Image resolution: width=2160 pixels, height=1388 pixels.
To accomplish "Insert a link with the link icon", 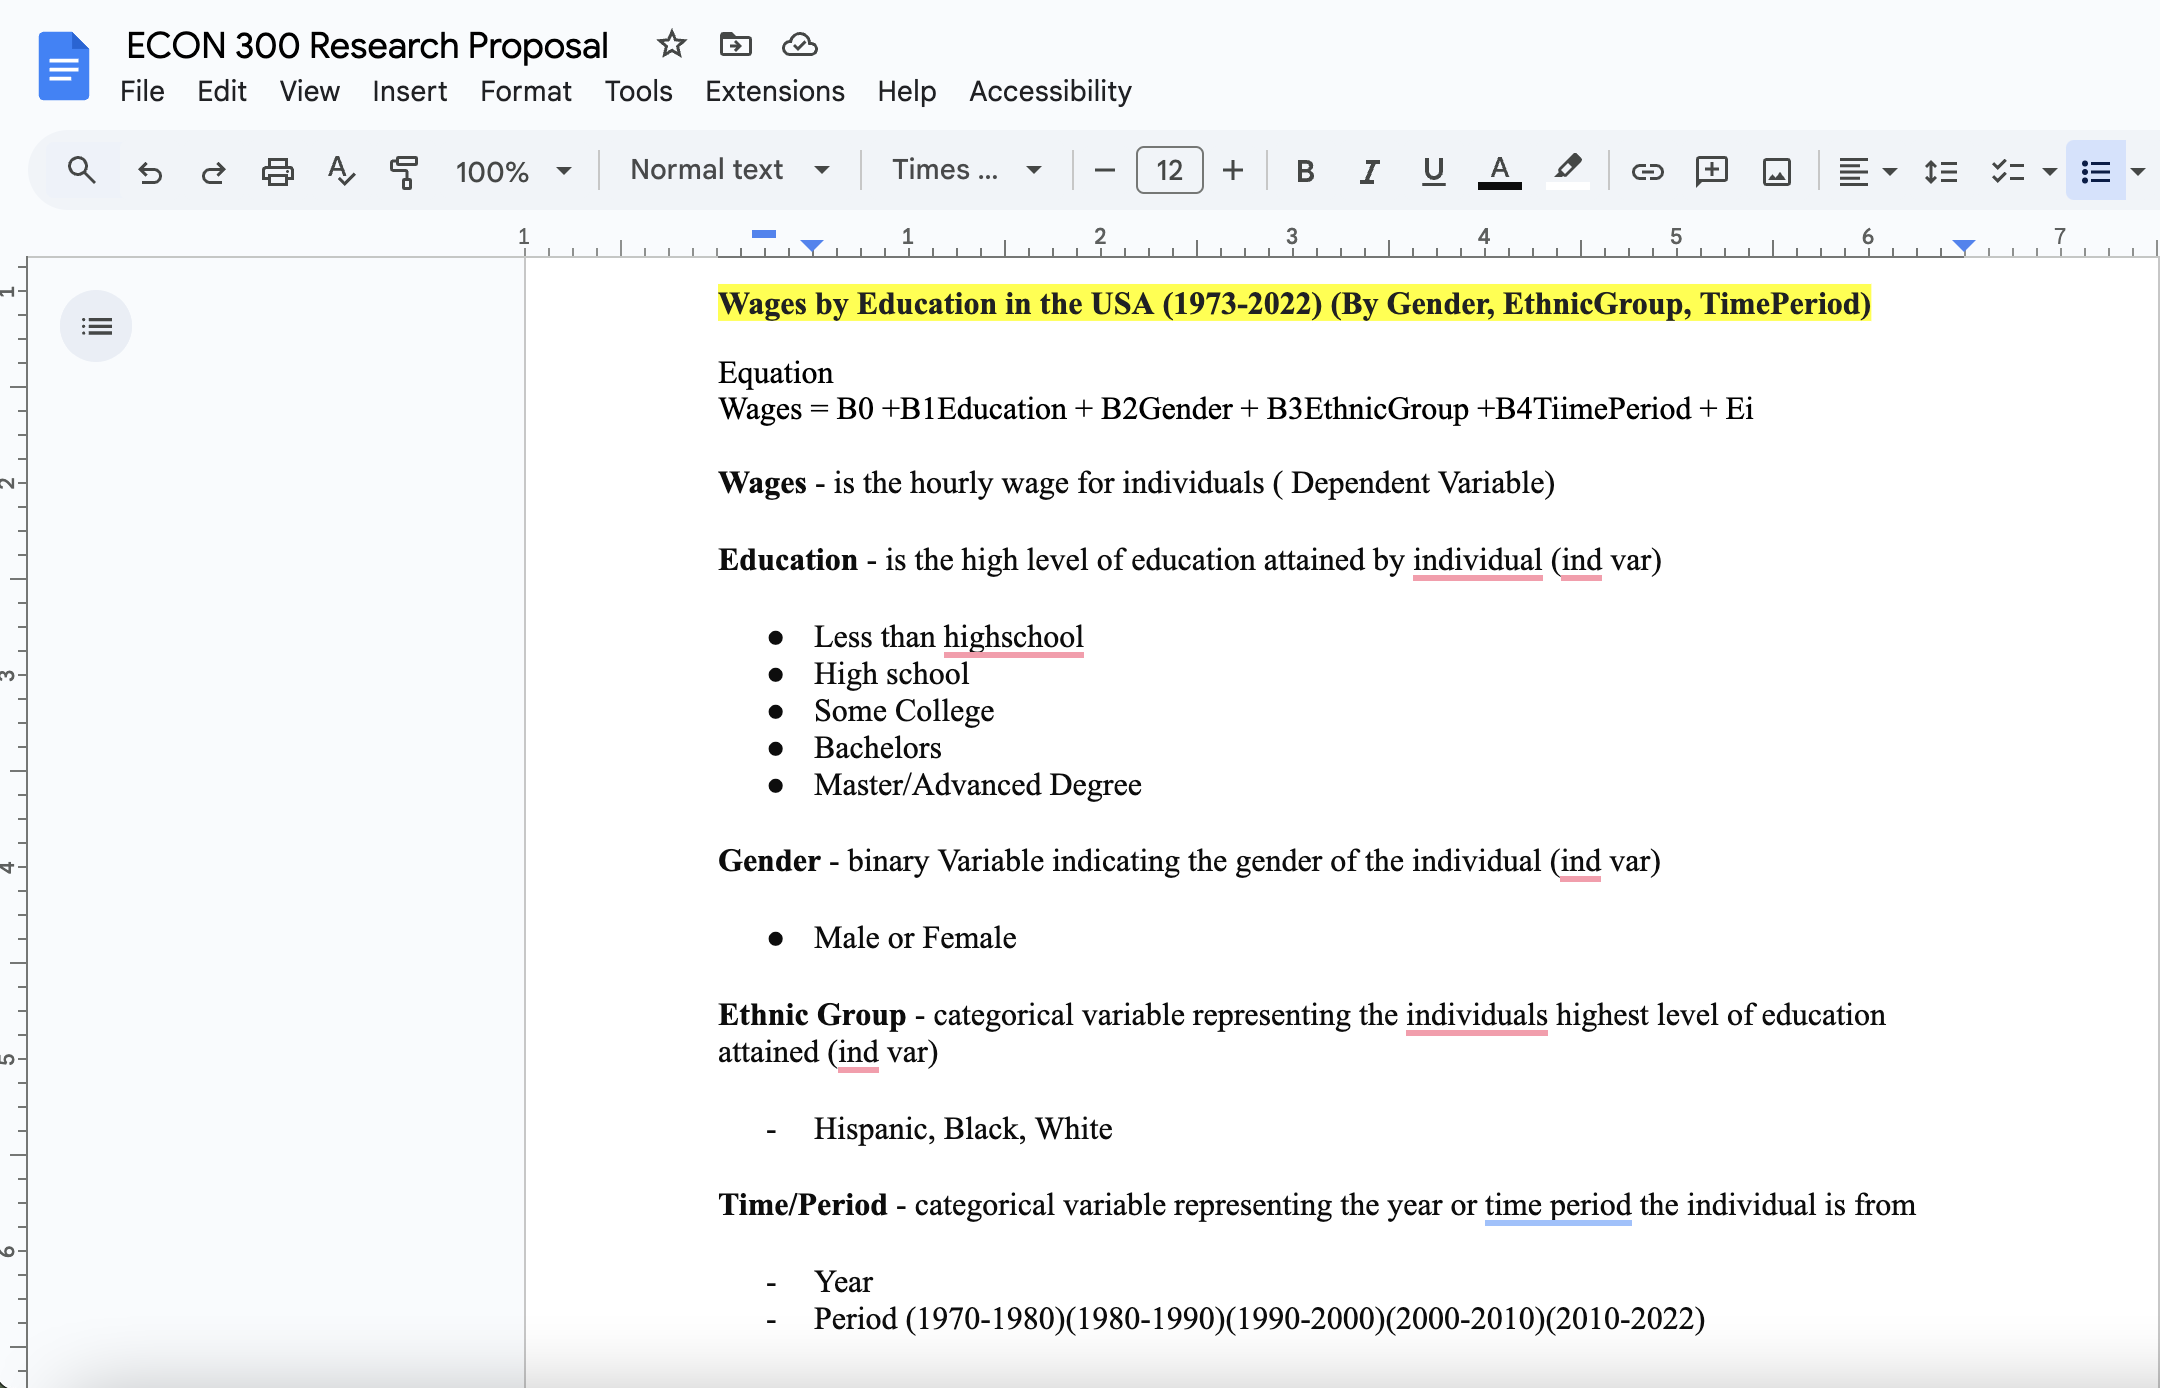I will (1647, 172).
